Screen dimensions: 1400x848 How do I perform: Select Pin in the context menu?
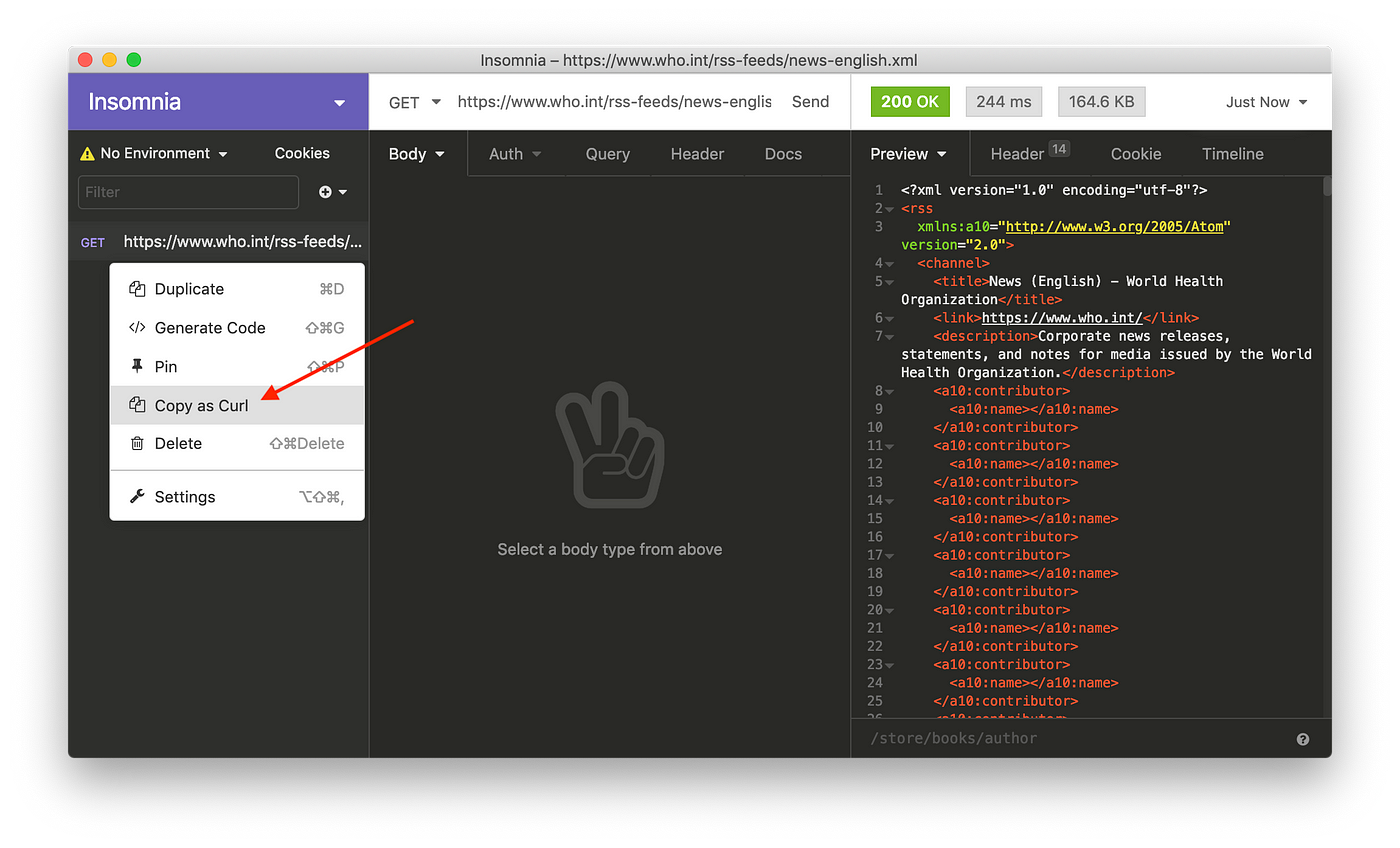click(x=237, y=366)
